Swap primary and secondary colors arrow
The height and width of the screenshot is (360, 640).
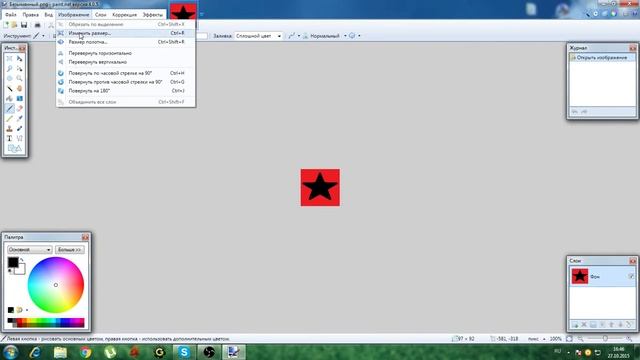(x=22, y=260)
